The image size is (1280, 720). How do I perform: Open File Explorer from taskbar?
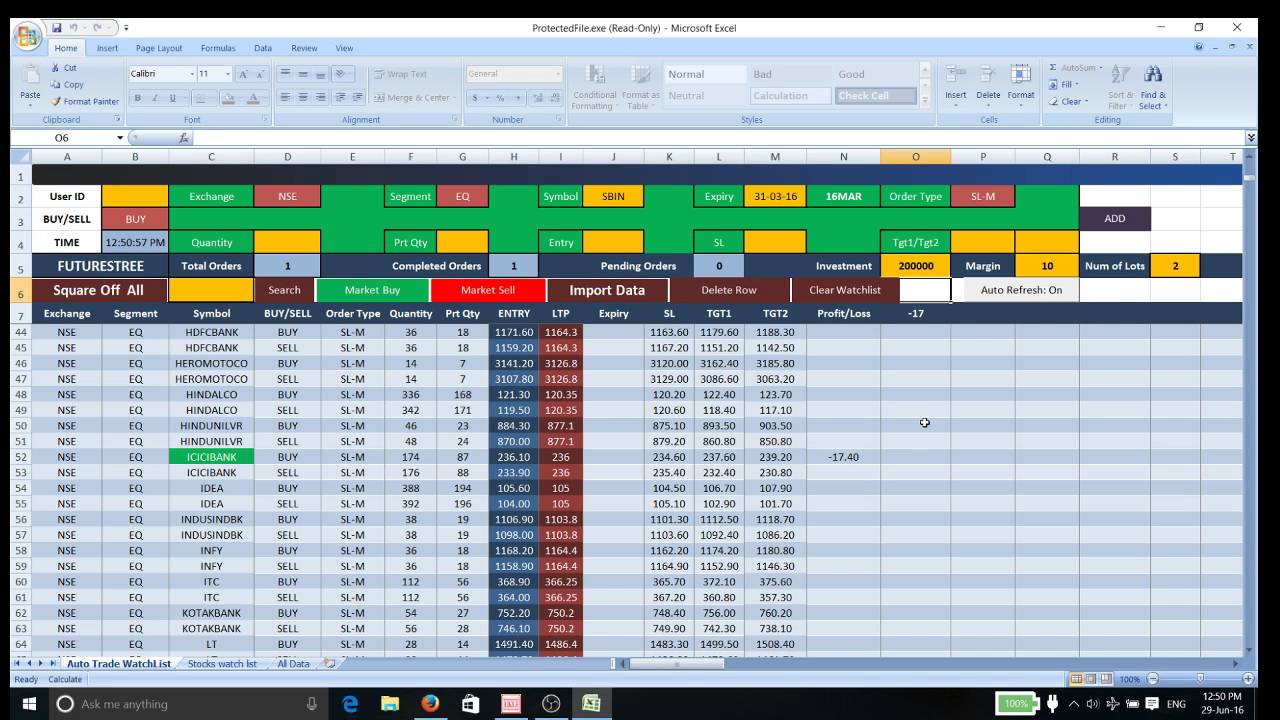(391, 703)
